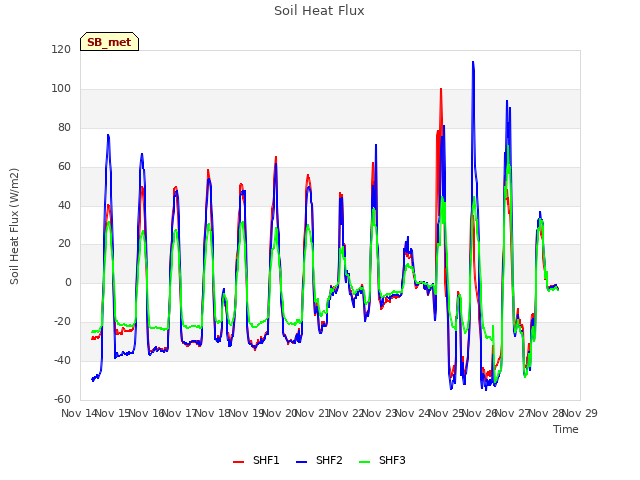Click the red SHF1 peak reaching 100
Image resolution: width=640 pixels, height=480 pixels.
[x=441, y=89]
